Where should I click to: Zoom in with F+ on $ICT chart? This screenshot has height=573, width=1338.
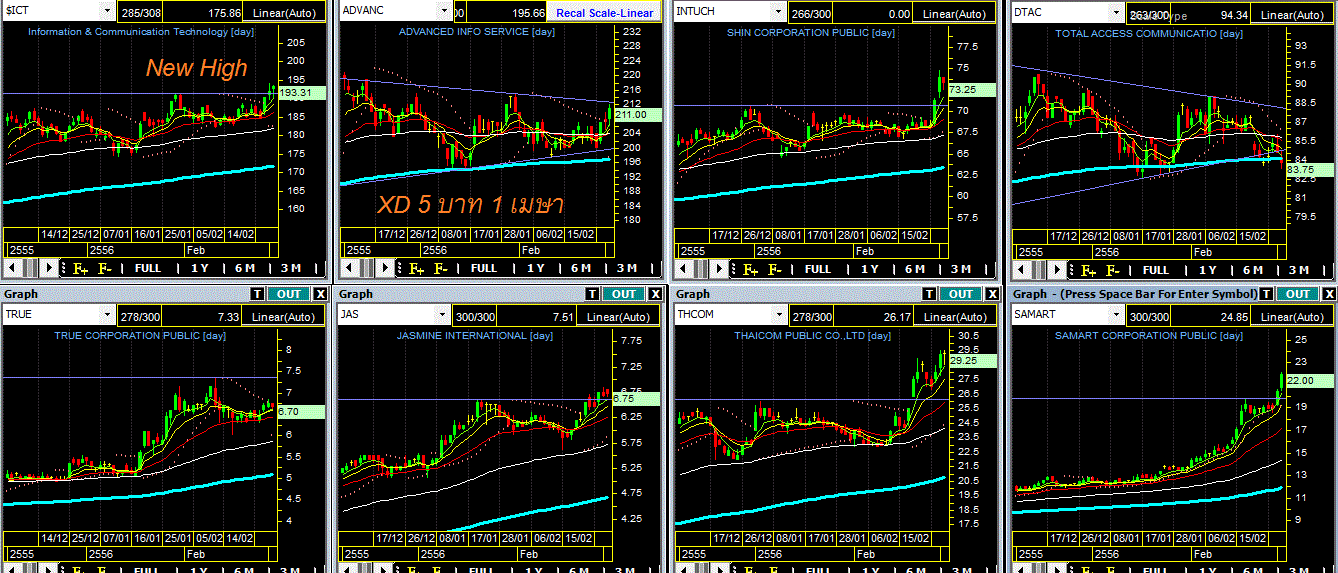click(80, 268)
